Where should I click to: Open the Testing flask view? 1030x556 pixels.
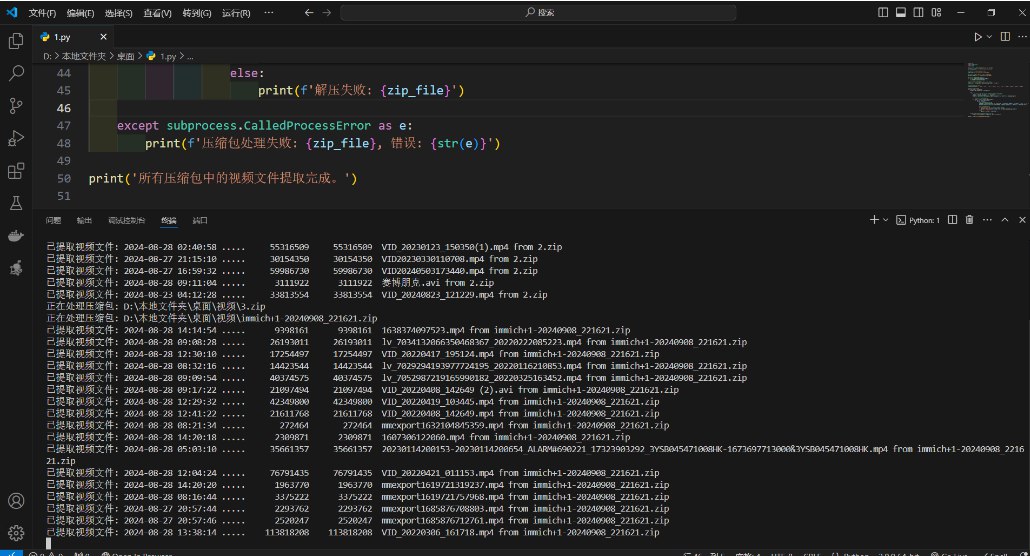pyautogui.click(x=16, y=203)
